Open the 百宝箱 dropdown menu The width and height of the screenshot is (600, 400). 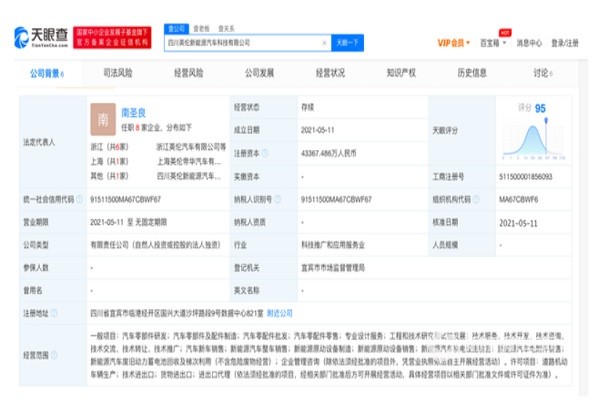[x=493, y=43]
